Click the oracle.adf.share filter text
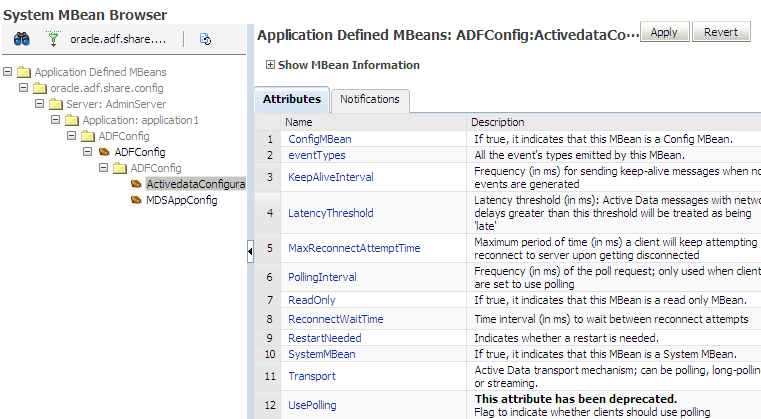This screenshot has height=419, width=761. pos(118,39)
